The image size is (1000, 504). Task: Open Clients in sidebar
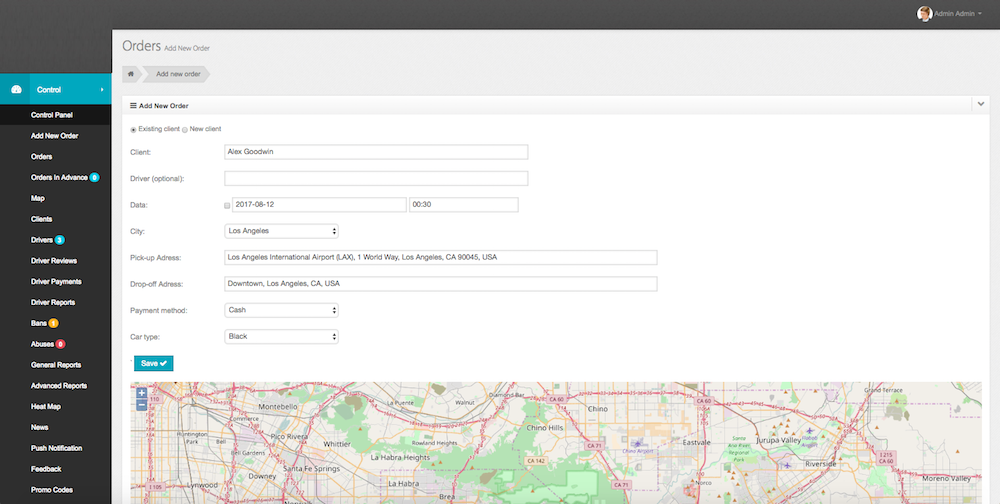(x=41, y=219)
